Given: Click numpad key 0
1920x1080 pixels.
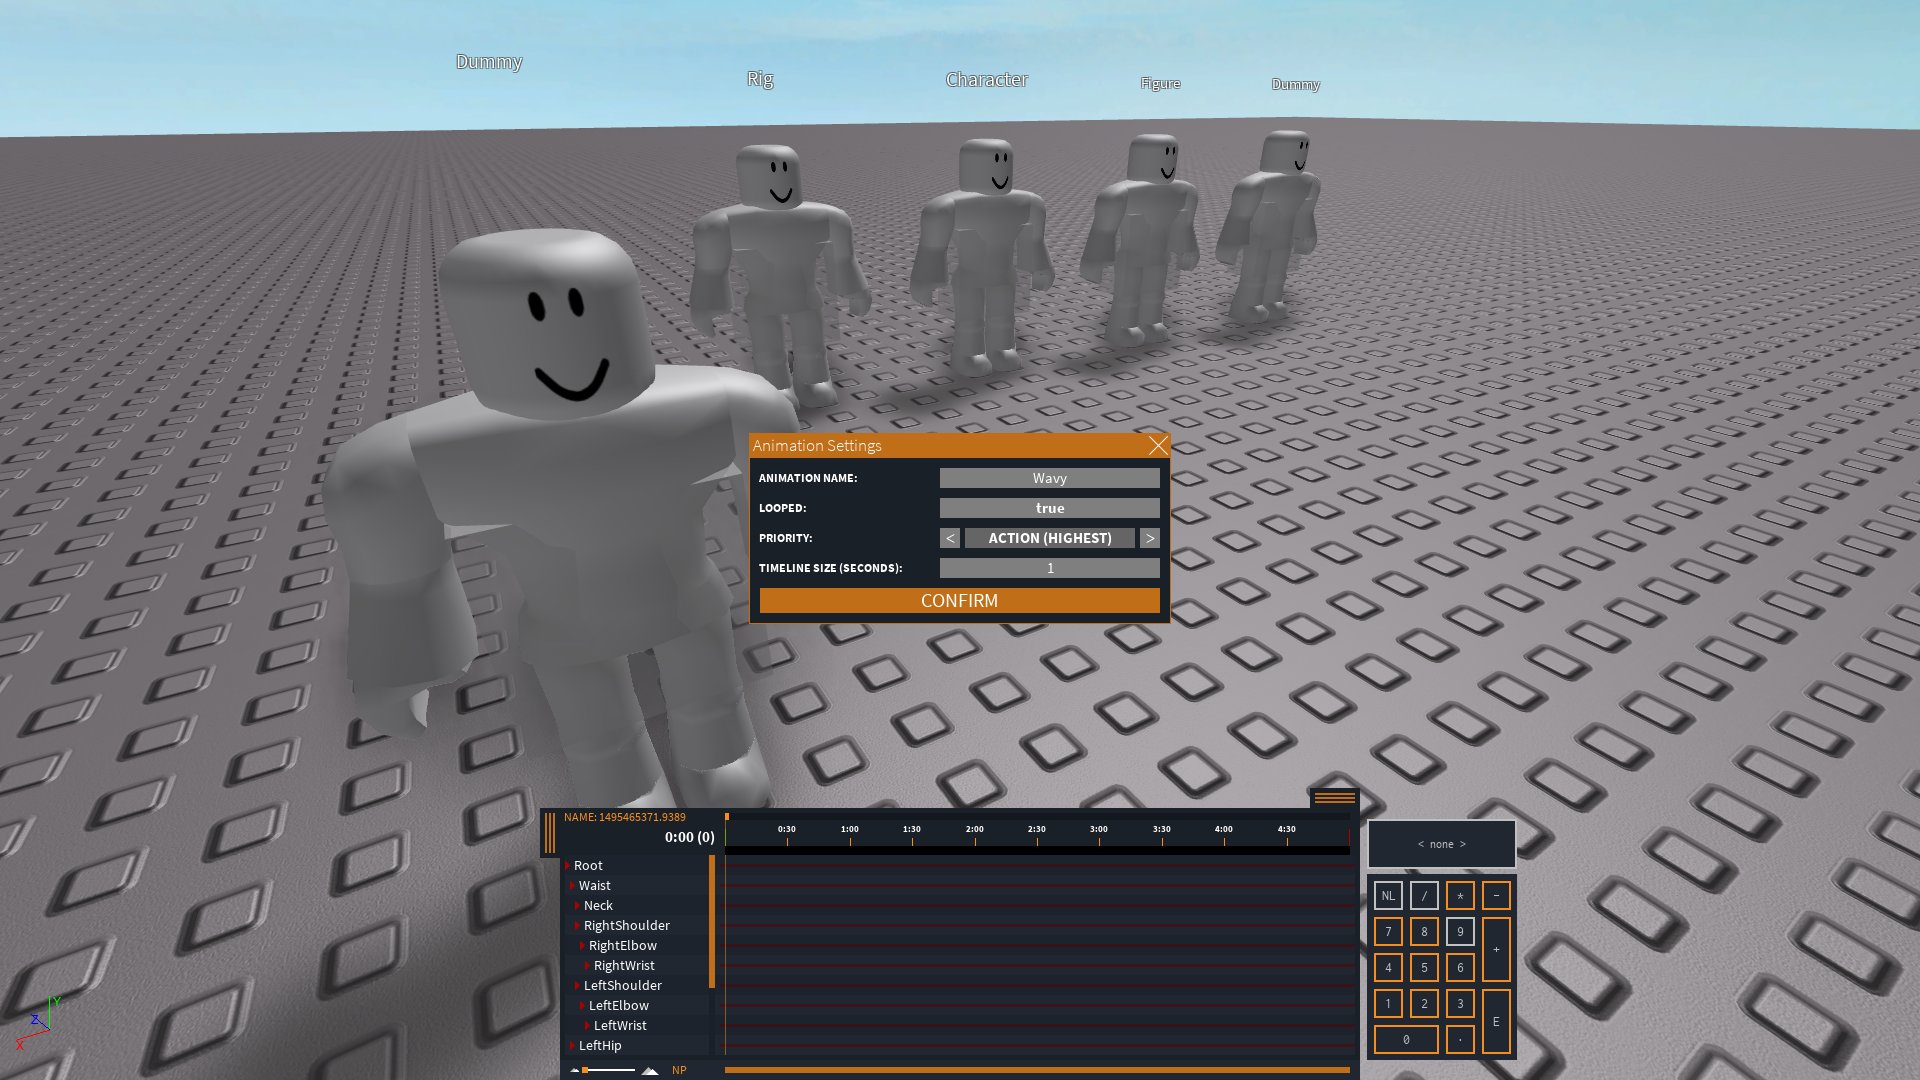Looking at the screenshot, I should [1406, 1040].
